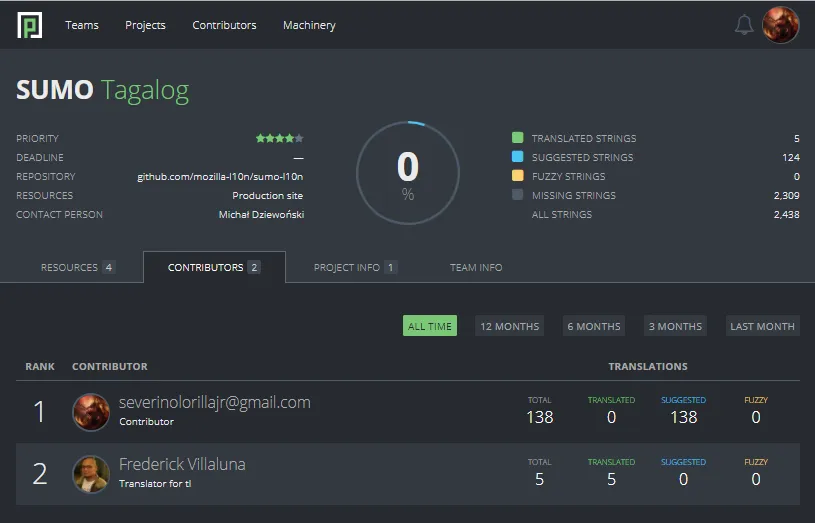Select the All Time period filter
Screen dimensions: 815x523
pos(430,326)
